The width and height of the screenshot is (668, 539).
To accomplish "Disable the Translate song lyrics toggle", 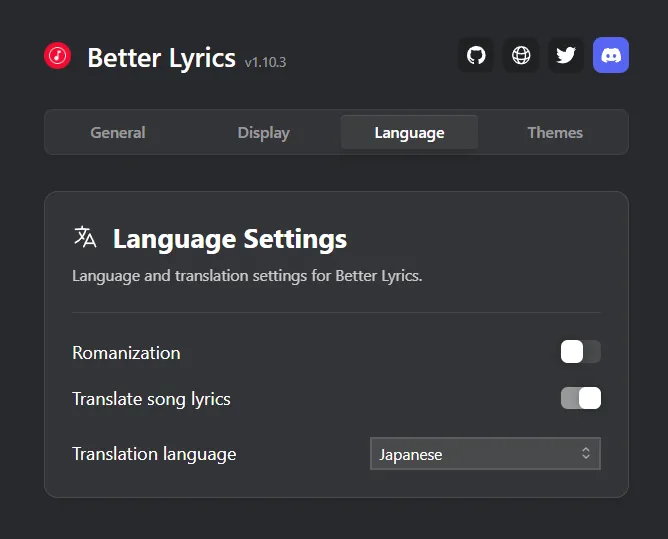I will 581,398.
